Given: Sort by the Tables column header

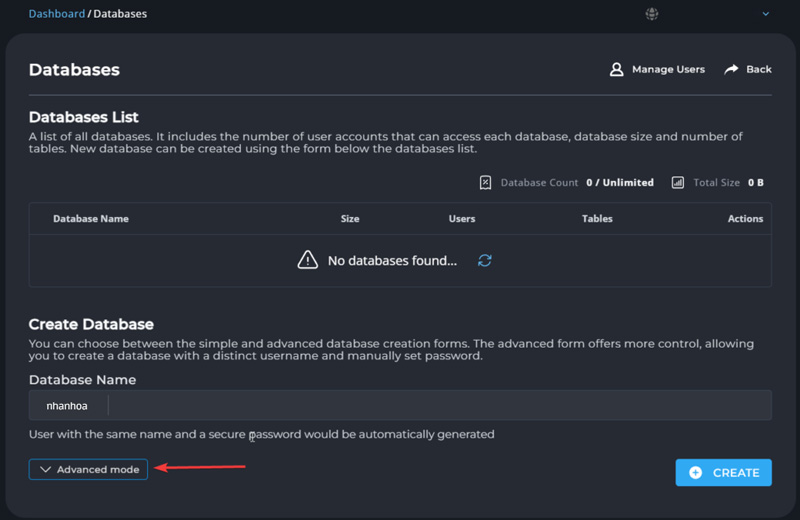Looking at the screenshot, I should 597,218.
